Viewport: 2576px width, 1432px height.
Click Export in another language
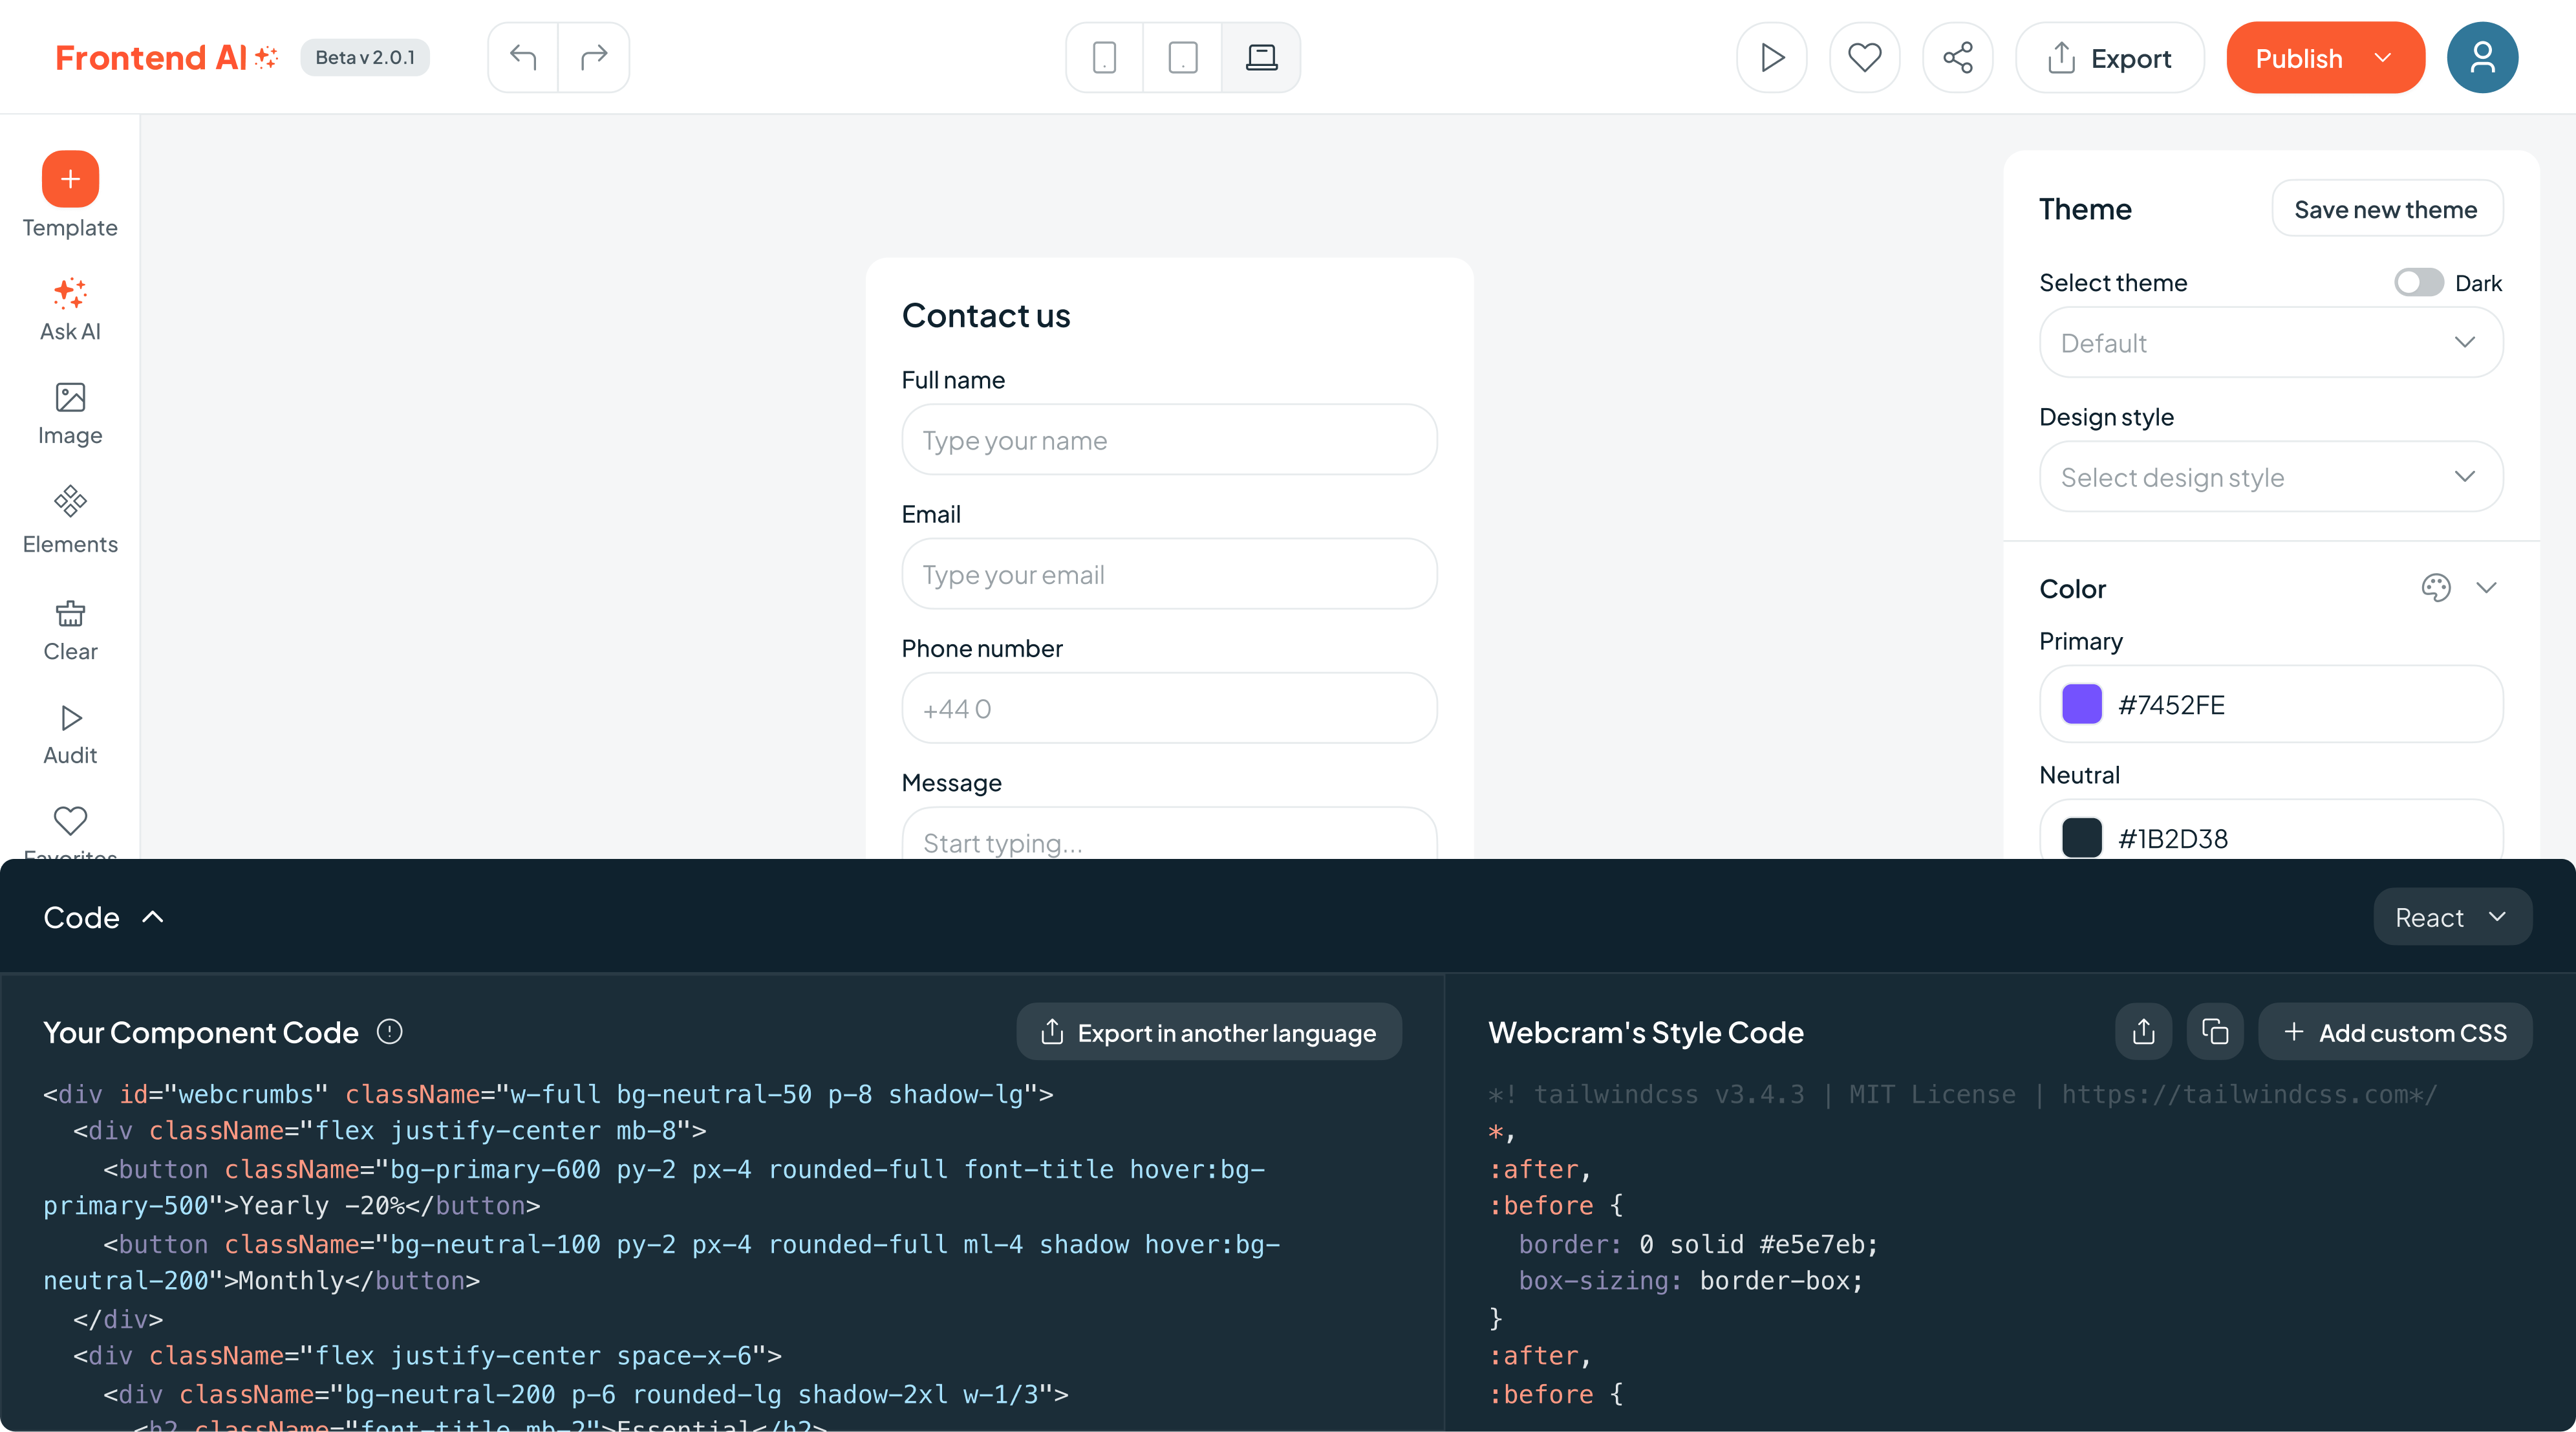point(1208,1032)
